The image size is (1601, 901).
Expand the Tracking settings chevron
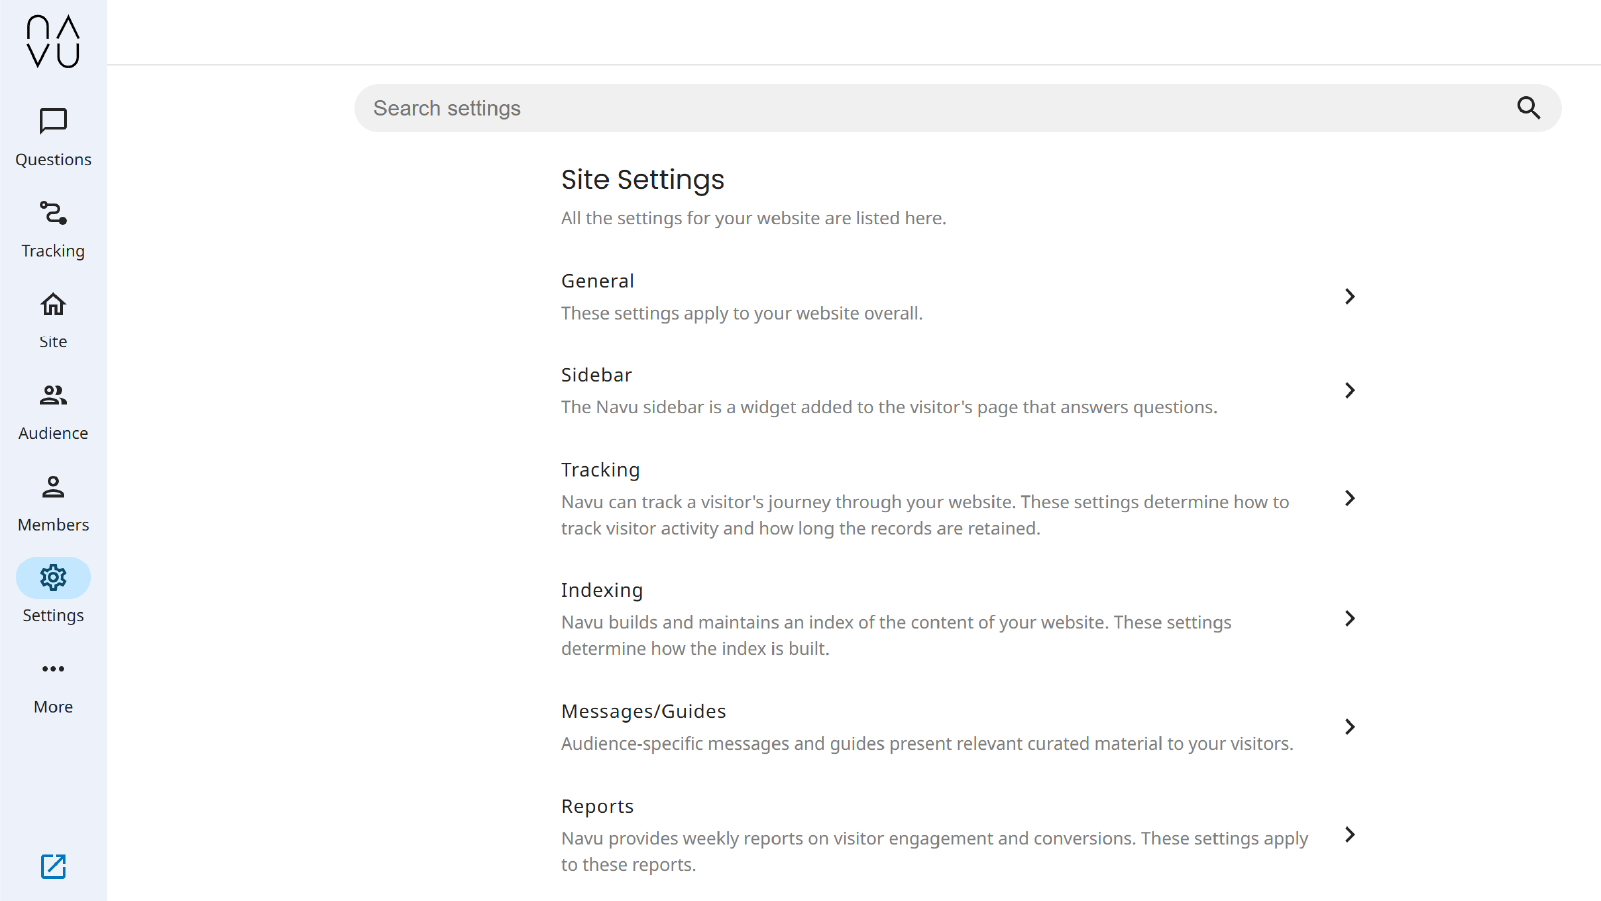click(1350, 499)
